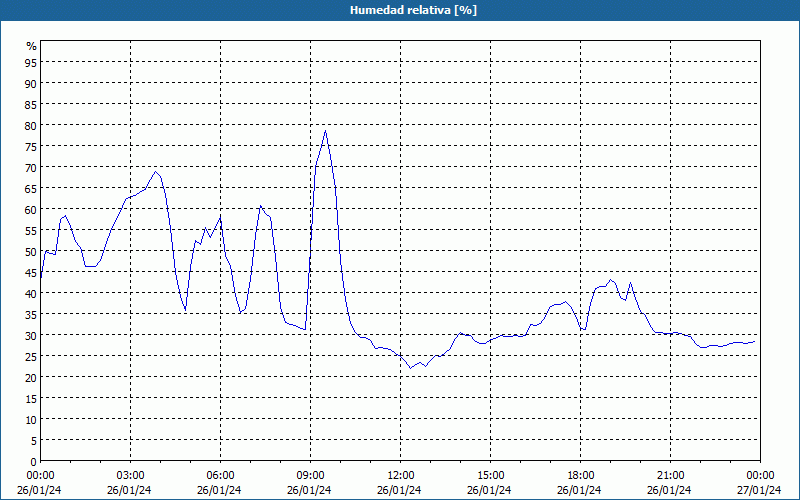The height and width of the screenshot is (500, 800).
Task: Select the 03:00 time label
Action: (130, 476)
